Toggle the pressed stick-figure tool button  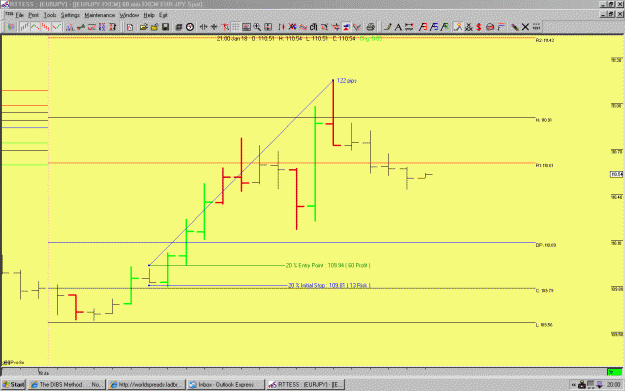(x=458, y=27)
